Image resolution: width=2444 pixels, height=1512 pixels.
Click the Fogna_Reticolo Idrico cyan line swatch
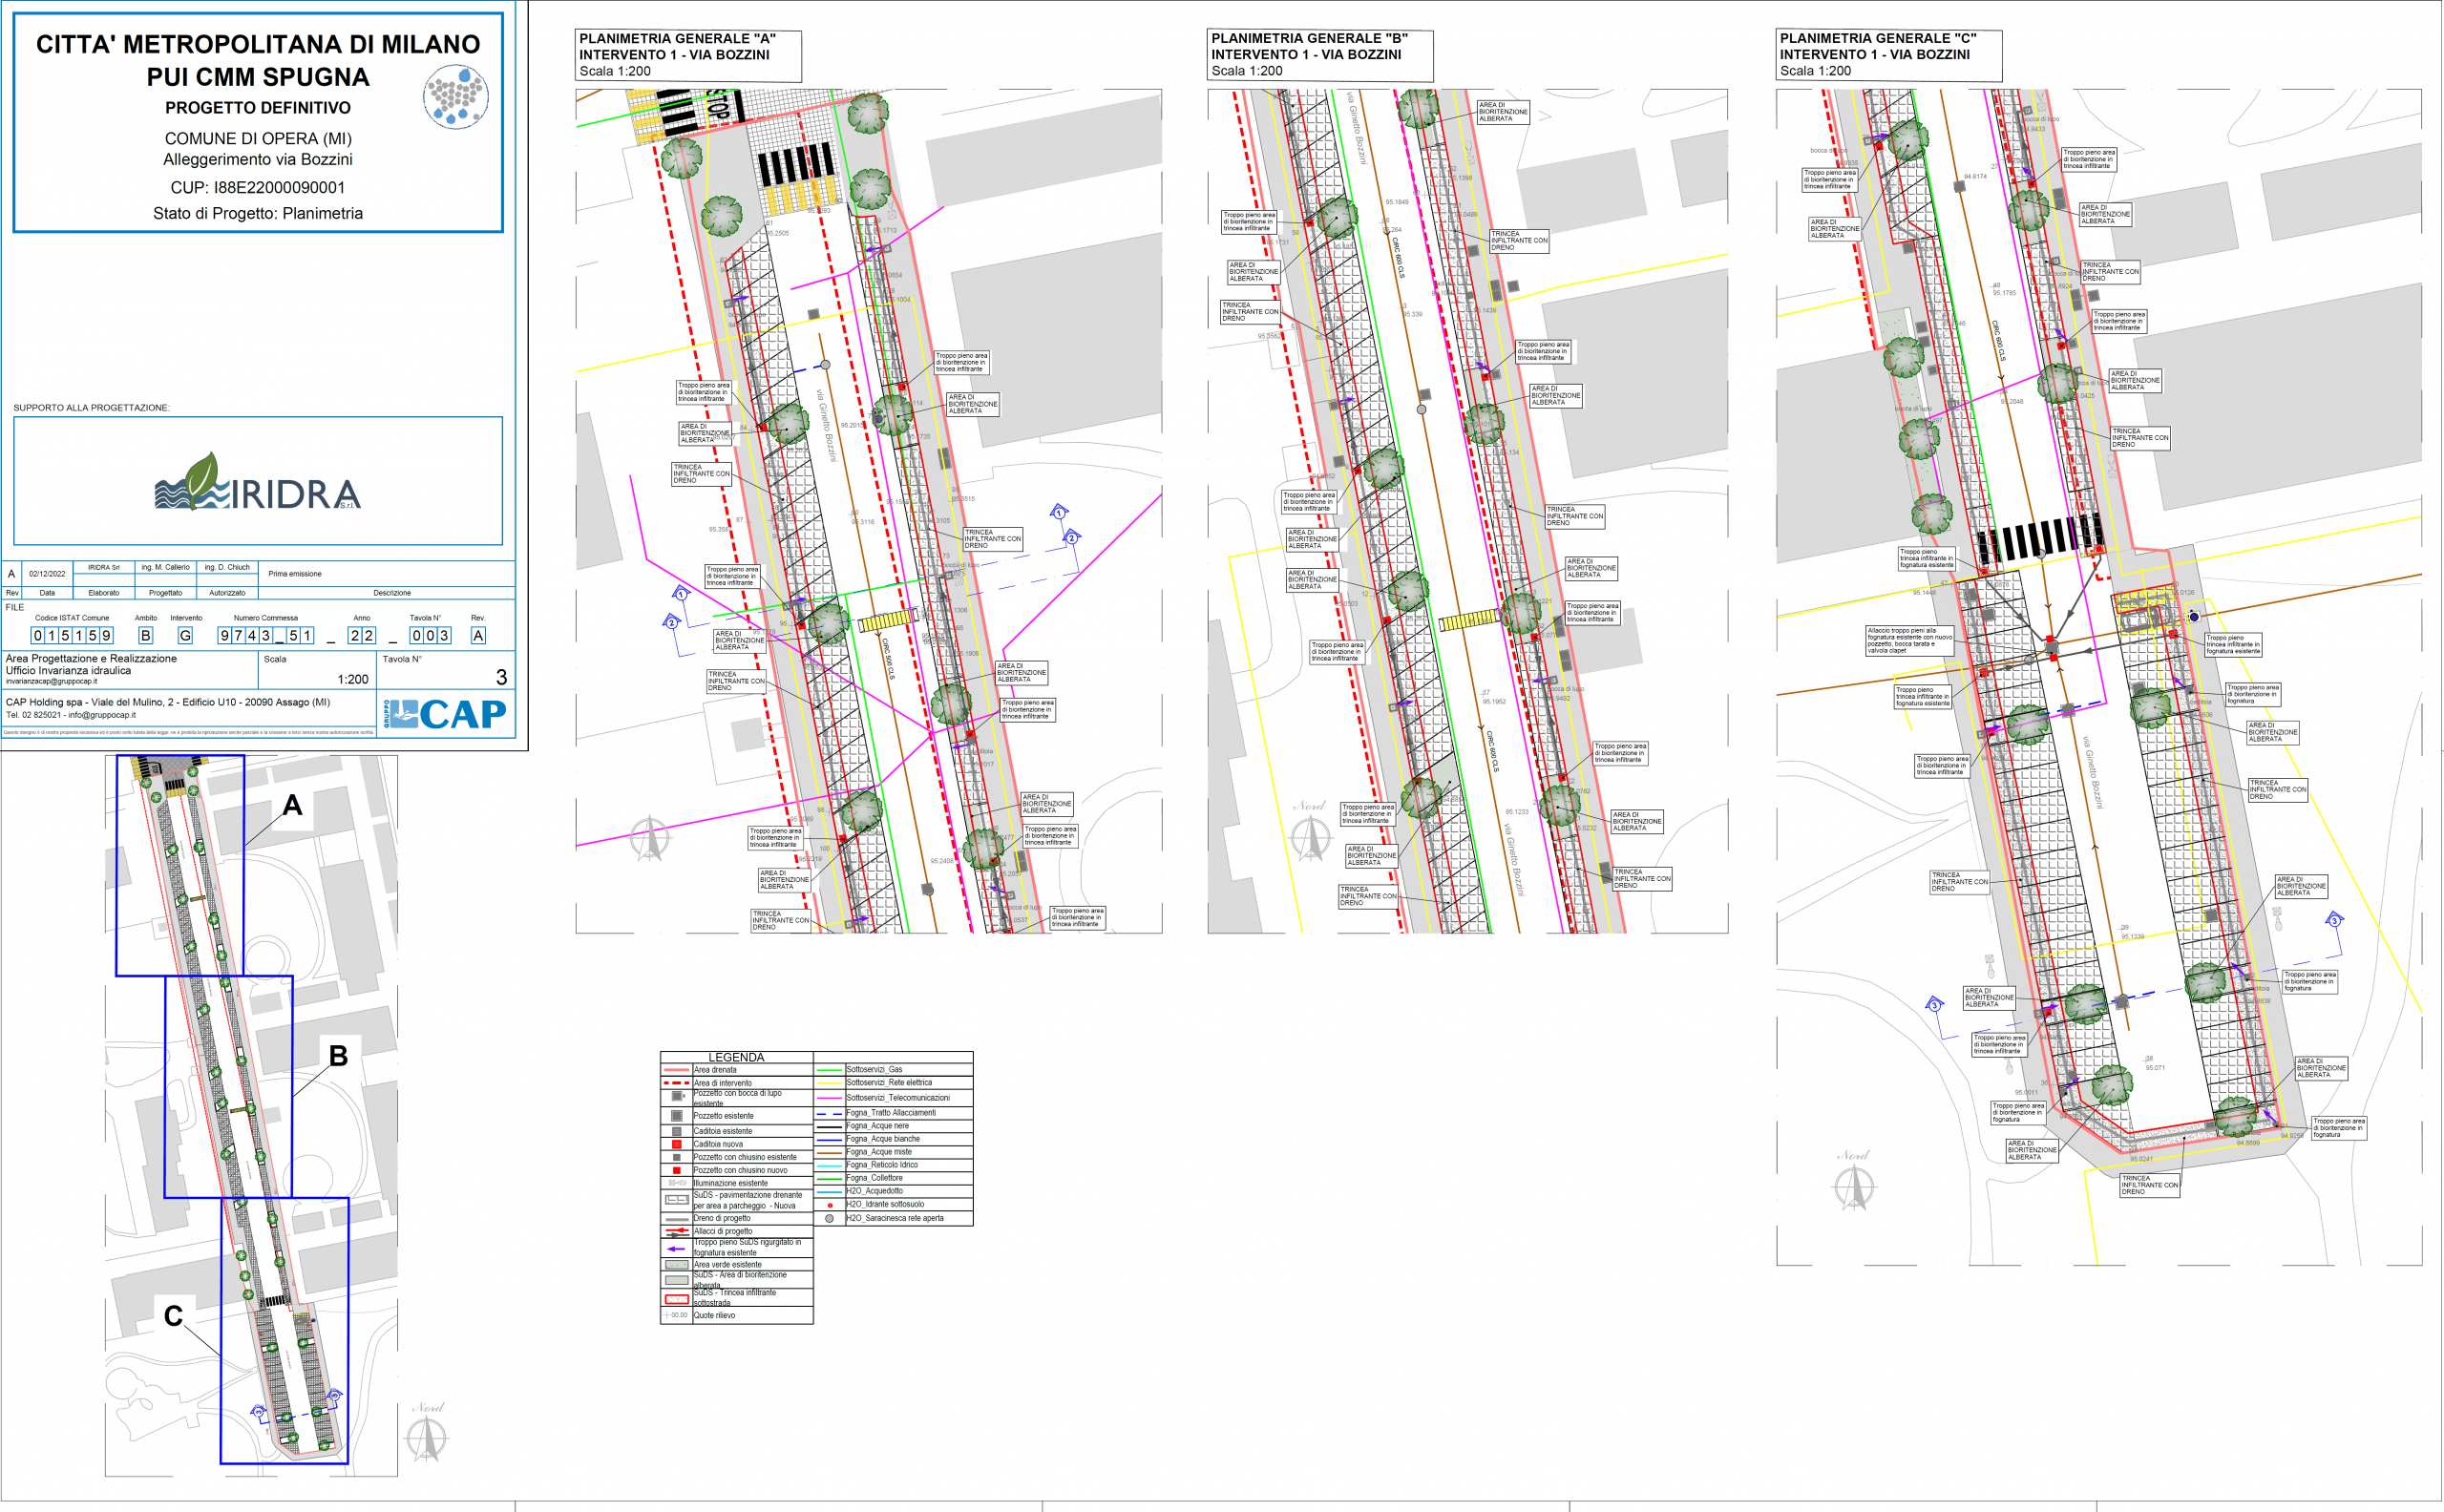pos(829,1165)
